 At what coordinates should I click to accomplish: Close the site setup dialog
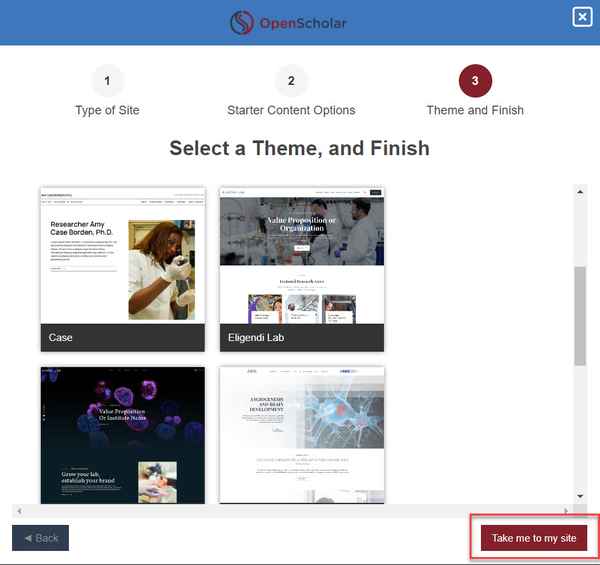pyautogui.click(x=582, y=17)
